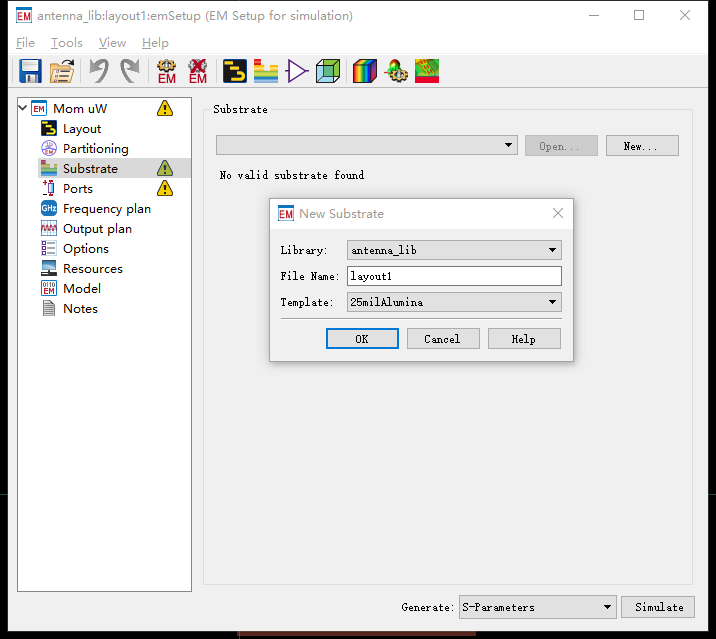Screen dimensions: 716x639
Task: Open the View menu
Action: coord(112,43)
